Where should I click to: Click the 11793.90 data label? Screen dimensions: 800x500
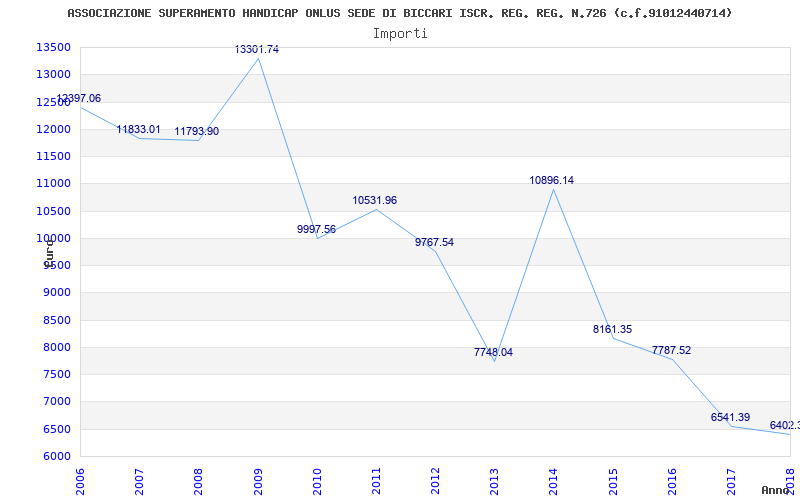[x=197, y=132]
